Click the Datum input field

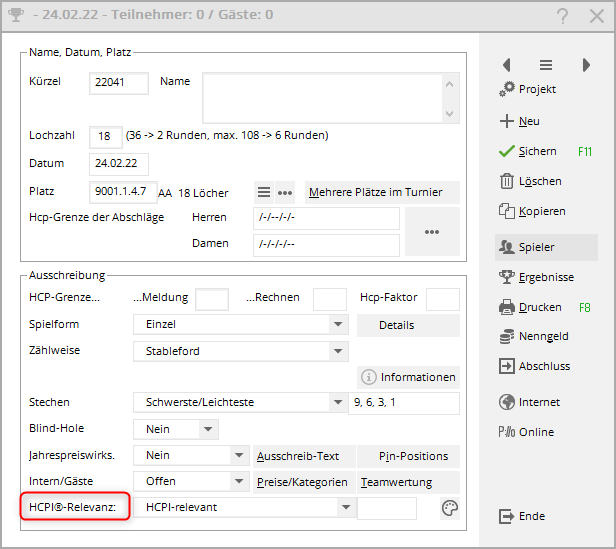tap(119, 162)
